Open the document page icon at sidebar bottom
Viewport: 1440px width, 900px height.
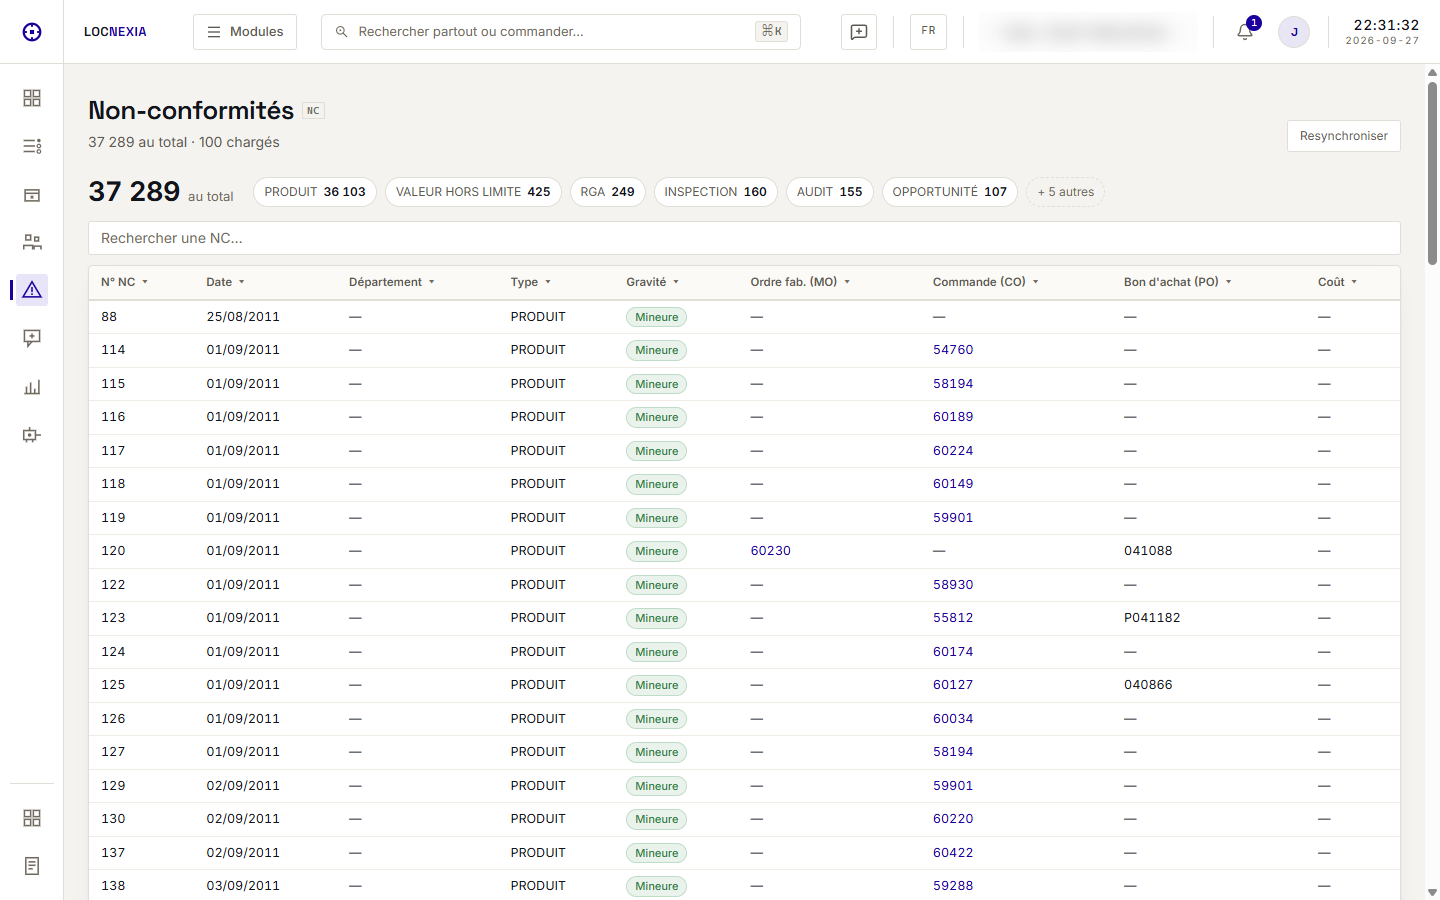point(32,866)
